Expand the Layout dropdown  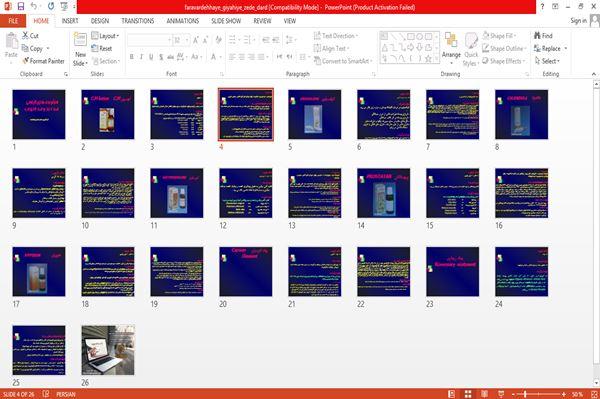[x=105, y=36]
